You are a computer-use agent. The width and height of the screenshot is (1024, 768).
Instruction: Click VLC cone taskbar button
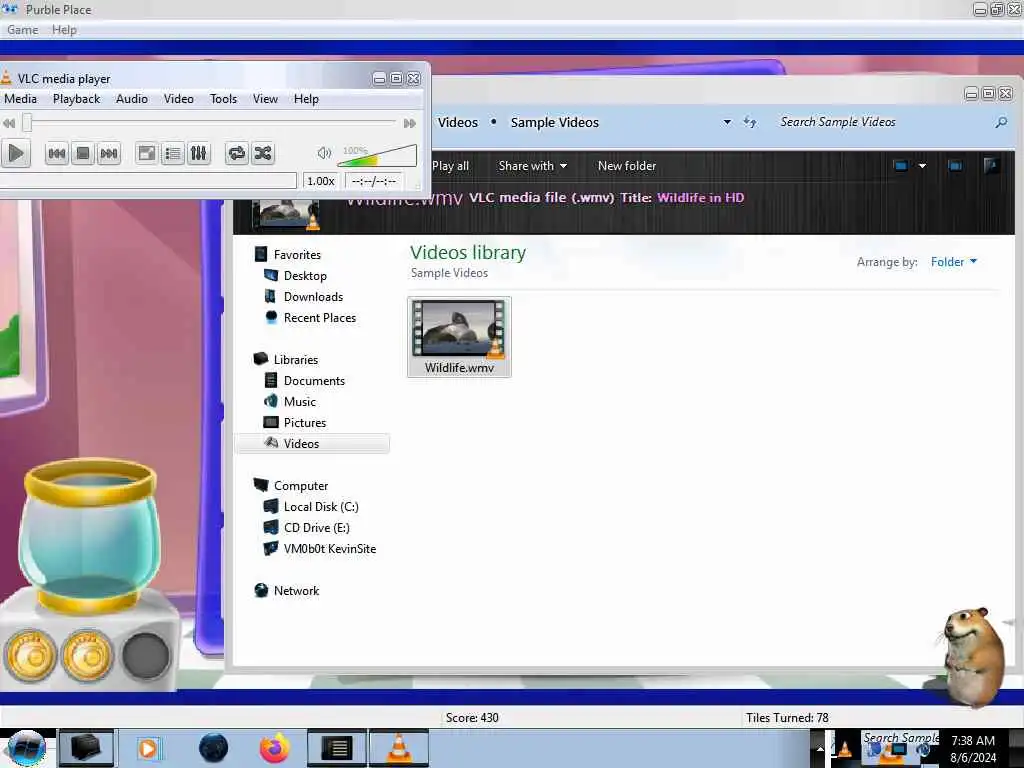[x=399, y=748]
